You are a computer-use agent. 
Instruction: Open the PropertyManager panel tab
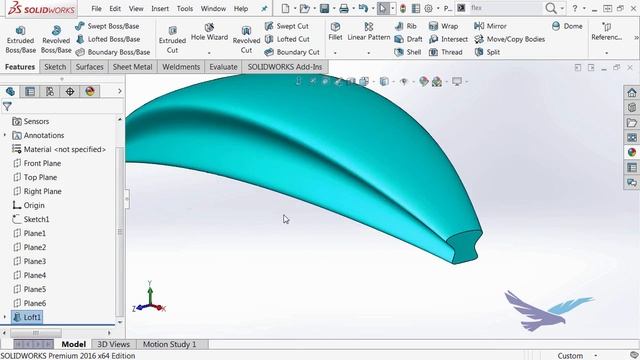pos(30,91)
